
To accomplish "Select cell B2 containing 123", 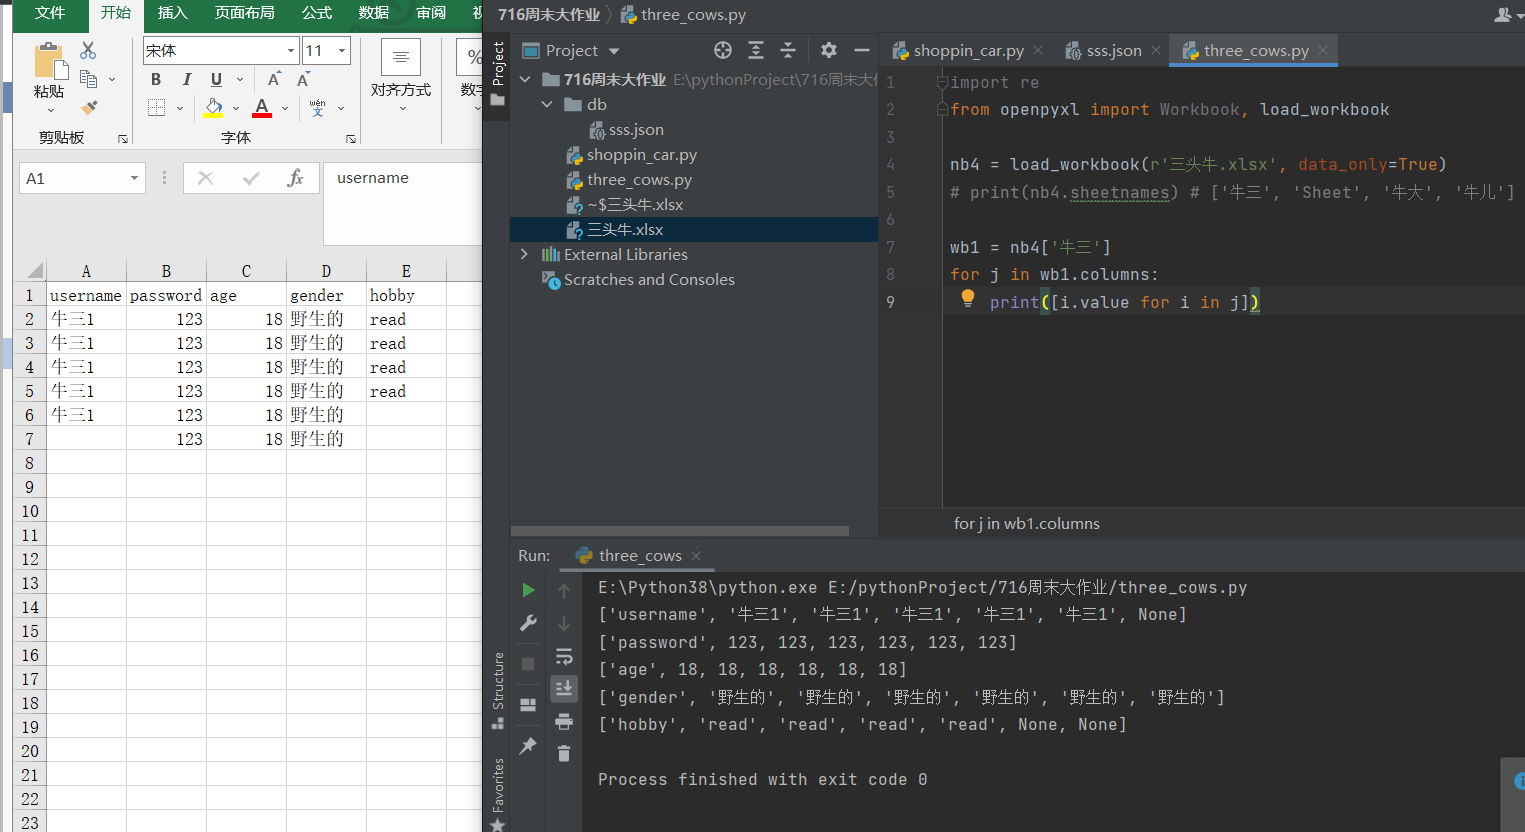I will coord(166,319).
